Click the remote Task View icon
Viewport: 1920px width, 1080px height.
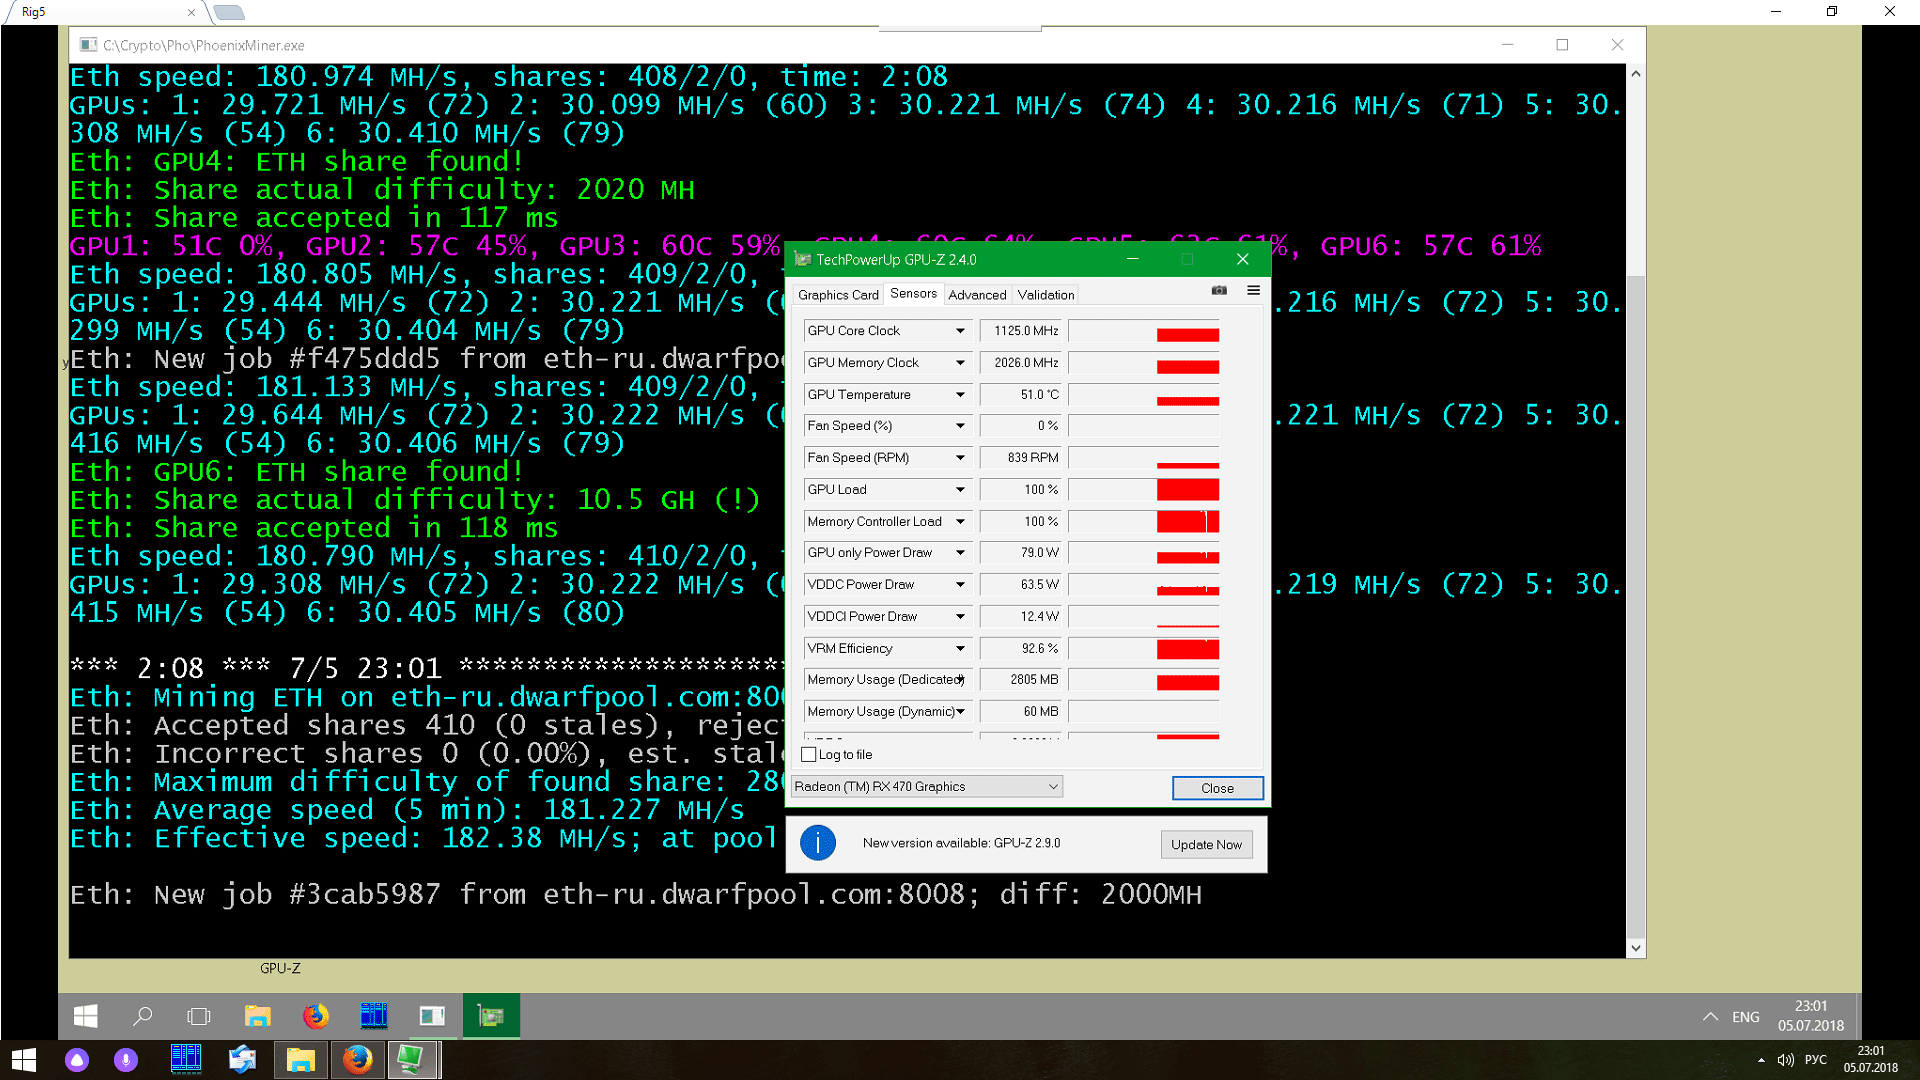click(199, 1016)
